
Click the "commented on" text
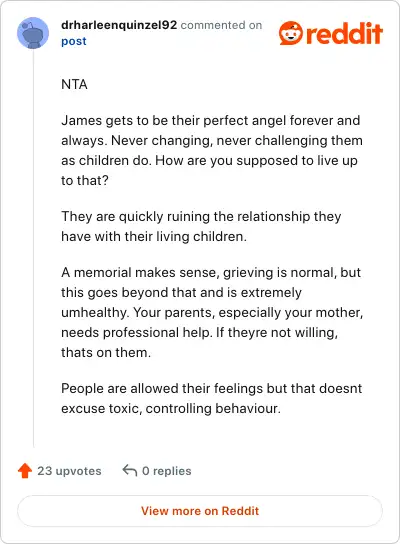[x=221, y=25]
